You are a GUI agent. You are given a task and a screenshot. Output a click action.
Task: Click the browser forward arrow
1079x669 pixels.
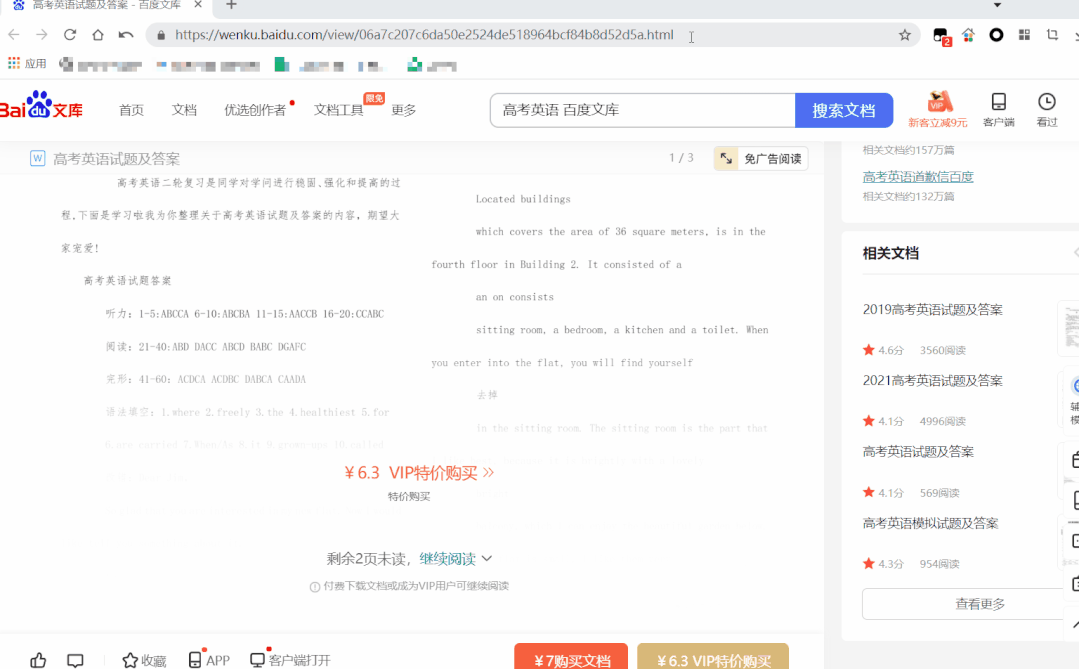click(41, 34)
